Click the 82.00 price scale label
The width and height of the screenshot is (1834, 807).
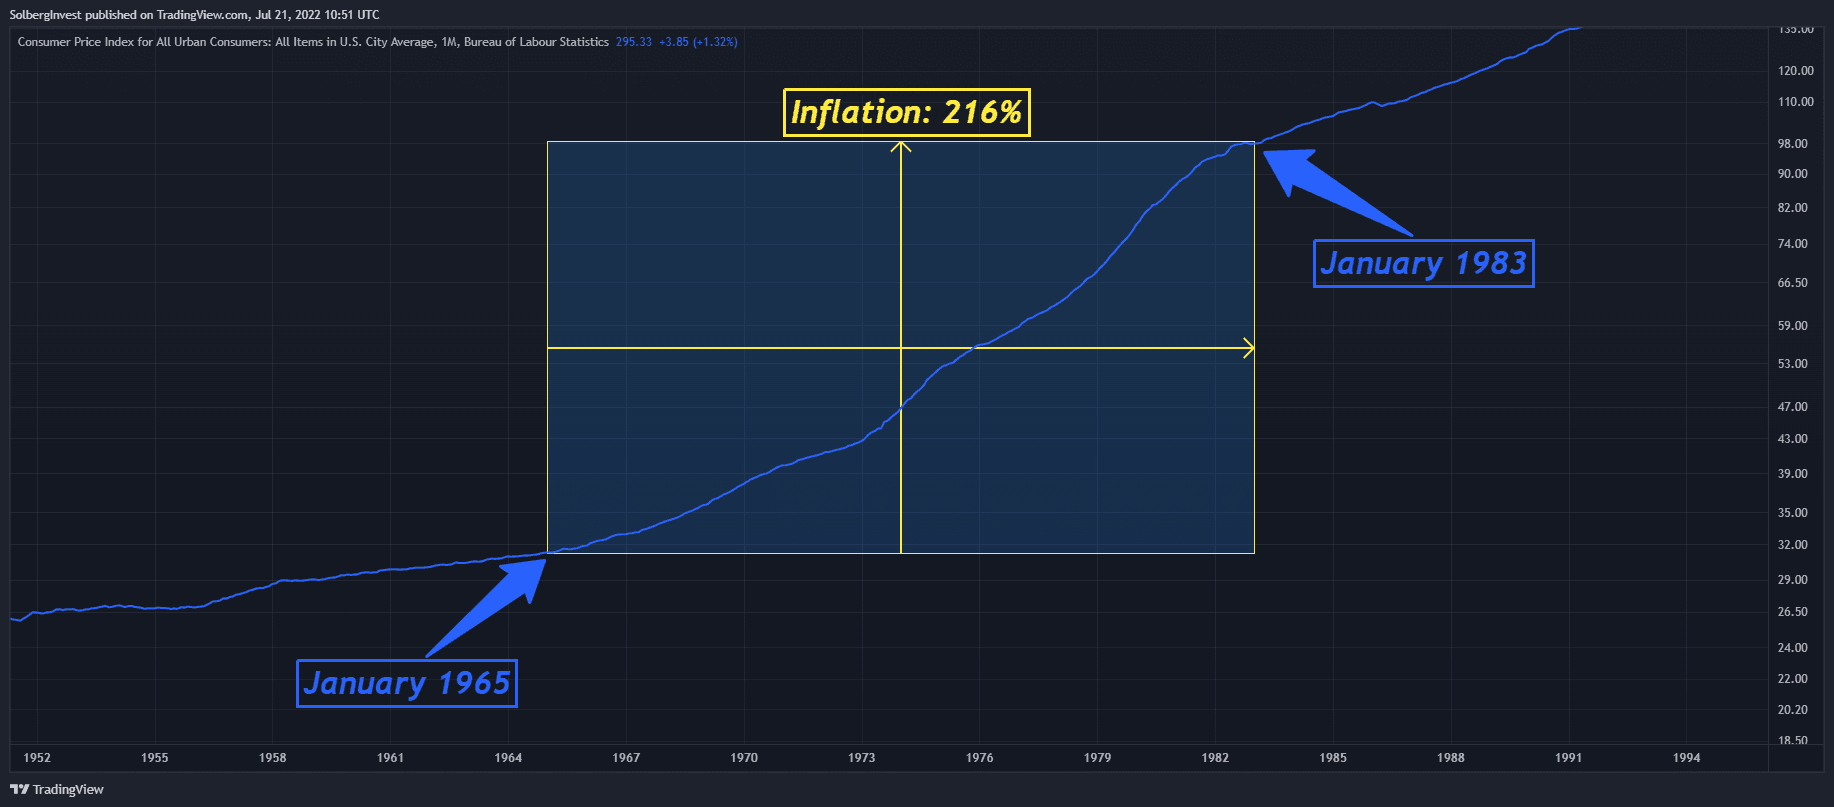pyautogui.click(x=1793, y=208)
